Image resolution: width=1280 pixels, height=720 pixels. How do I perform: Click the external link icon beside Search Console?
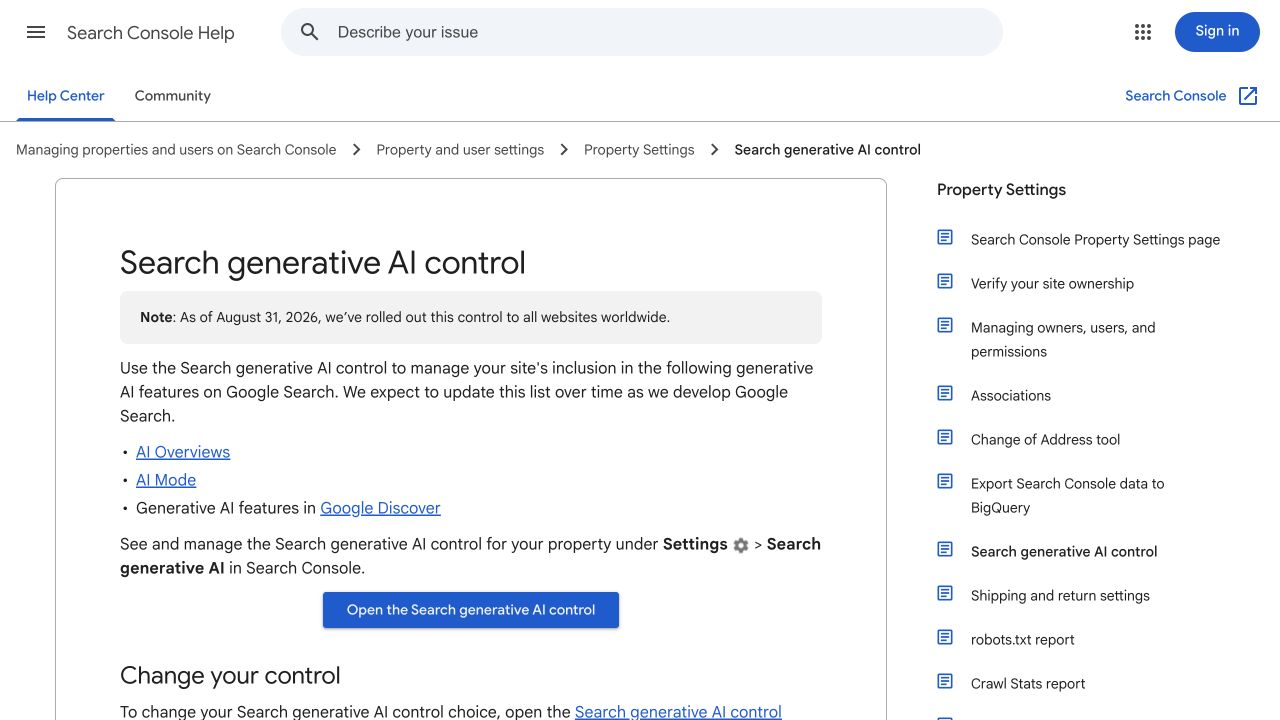(1248, 96)
